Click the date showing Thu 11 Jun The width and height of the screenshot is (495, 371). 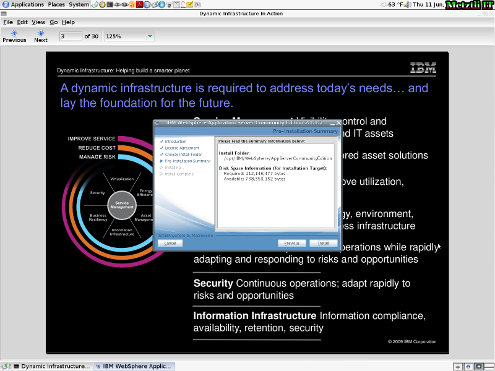(428, 4)
